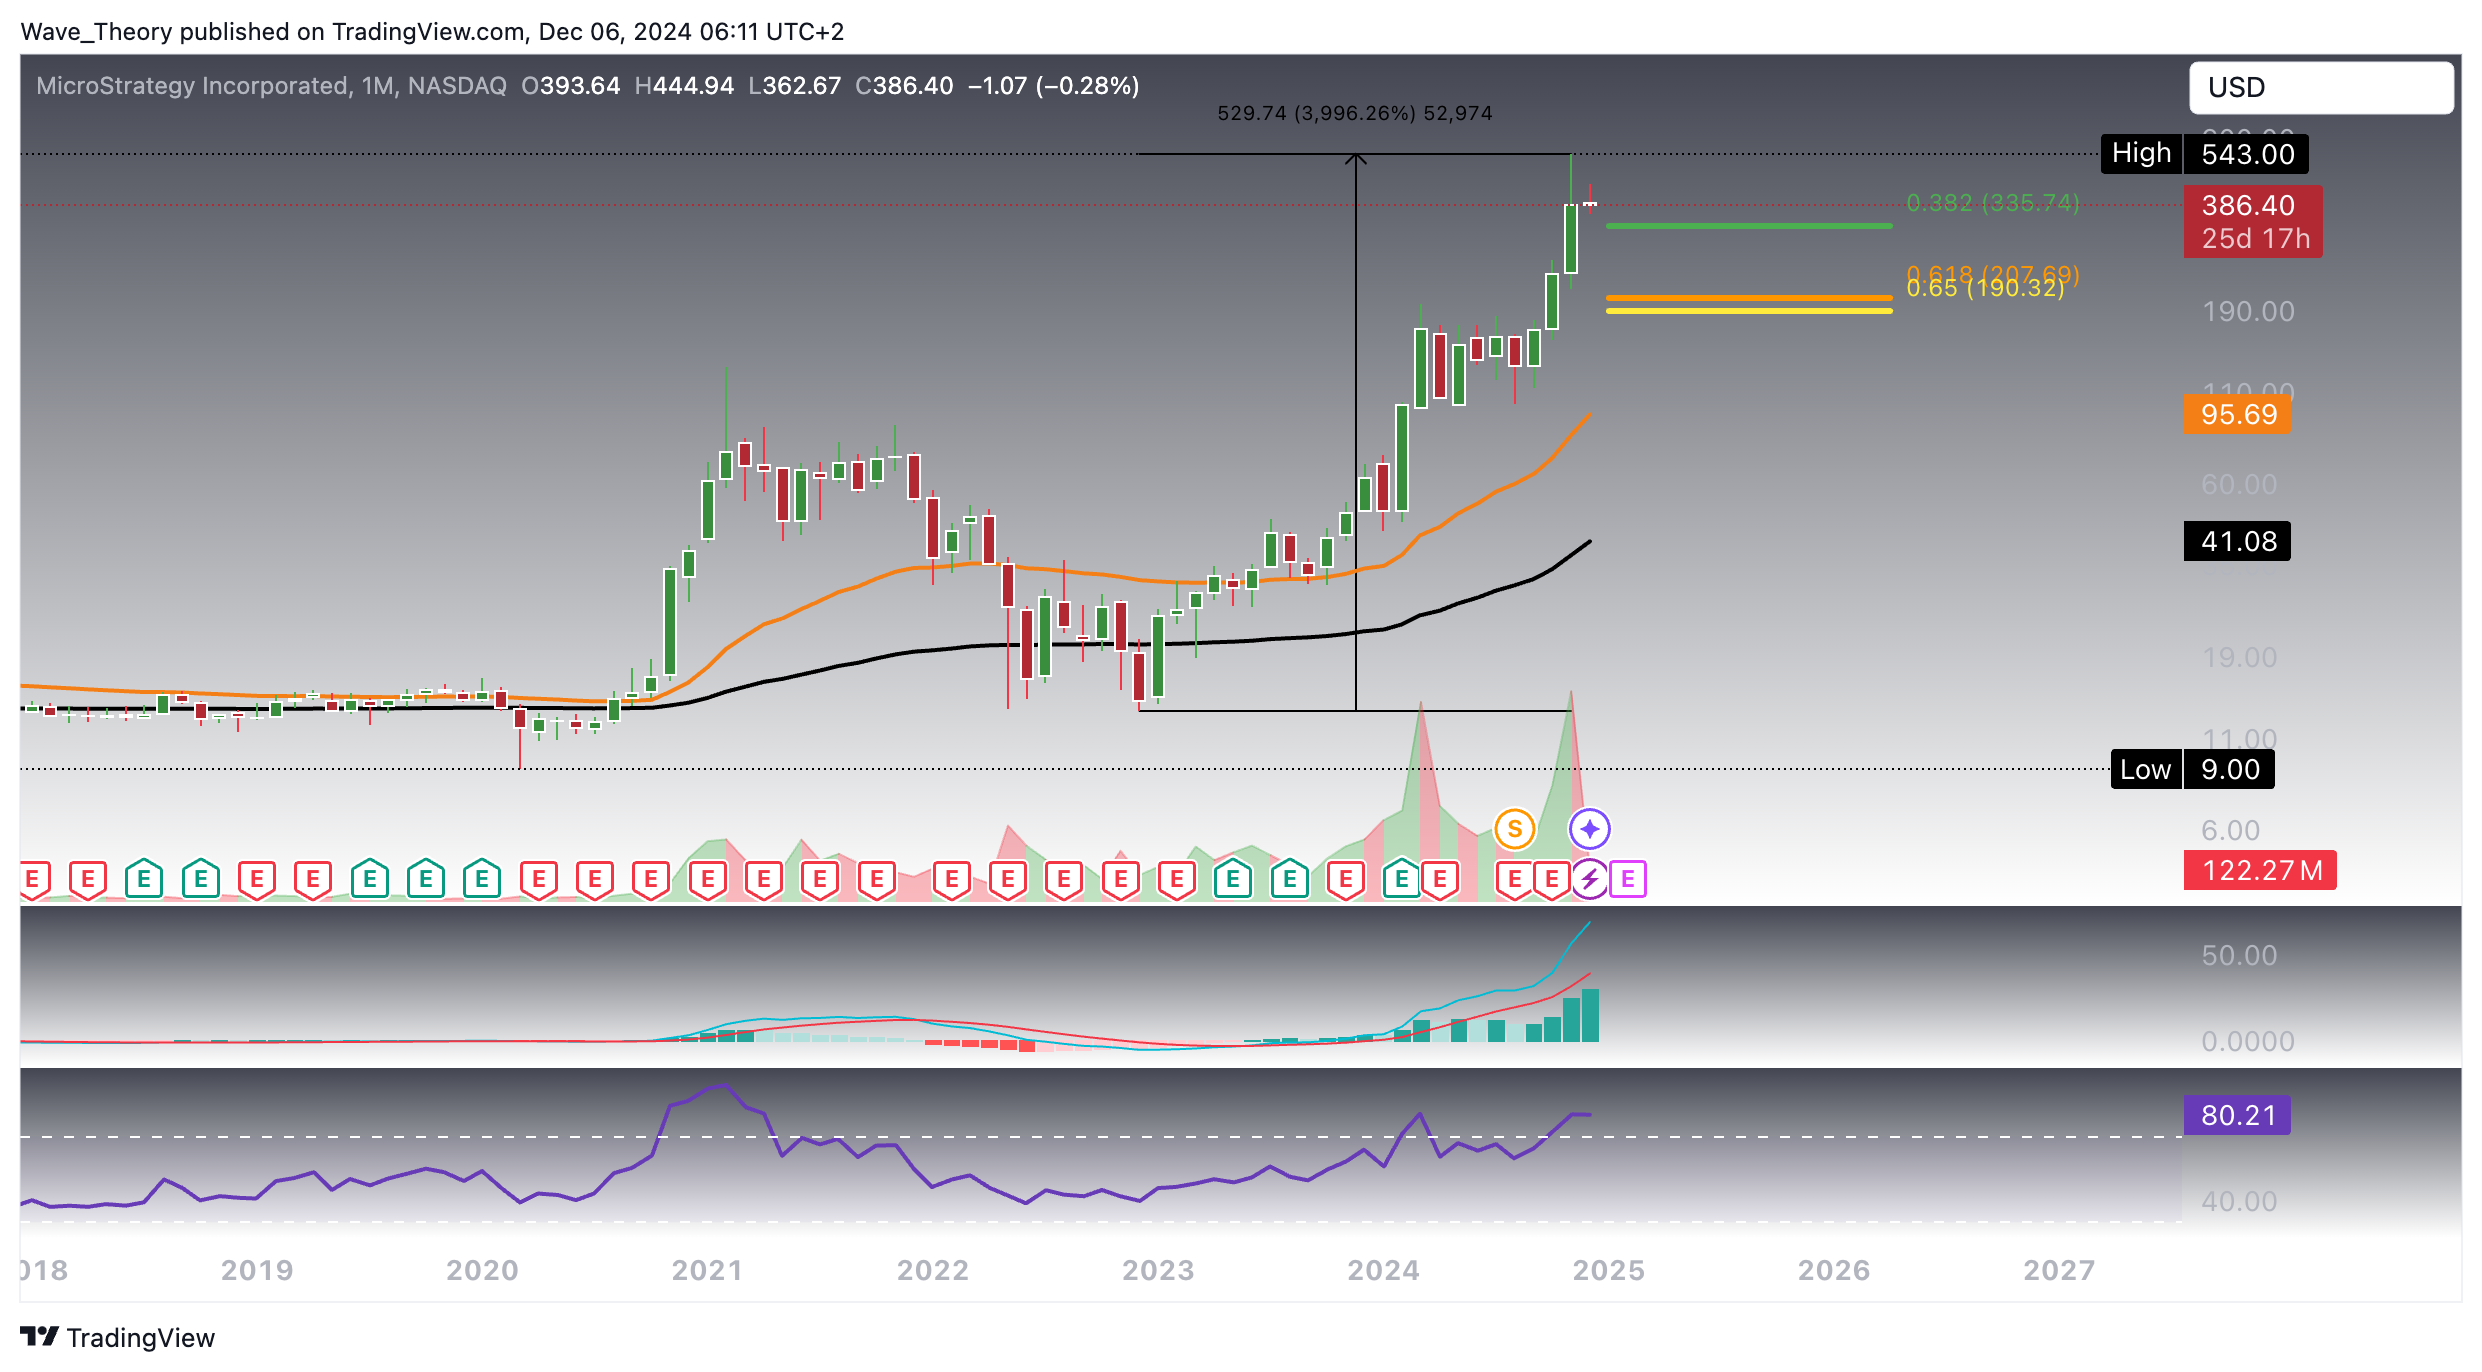Click the 2021 label on time axis
2482x1372 pixels.
tap(707, 1270)
